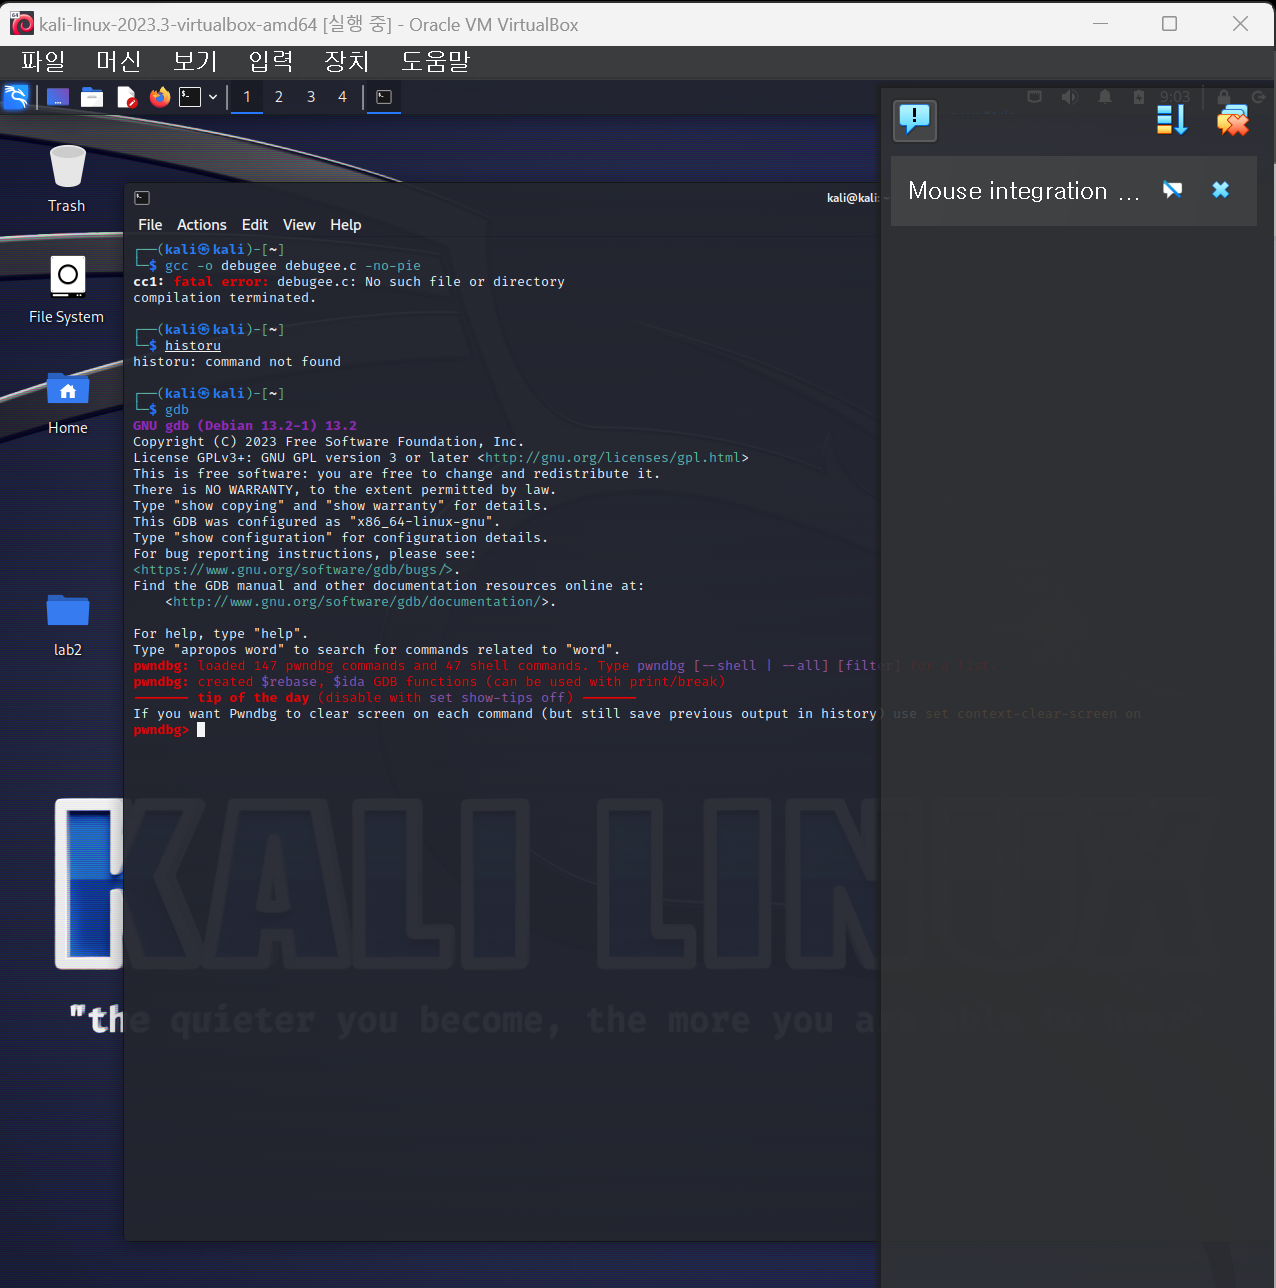Launch the text editor panel icon
The image size is (1276, 1288).
126,97
